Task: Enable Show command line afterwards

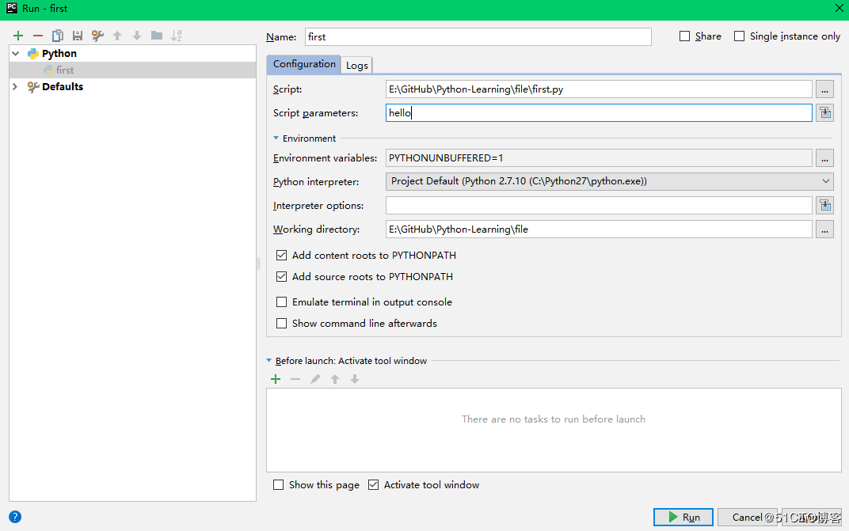Action: click(281, 323)
